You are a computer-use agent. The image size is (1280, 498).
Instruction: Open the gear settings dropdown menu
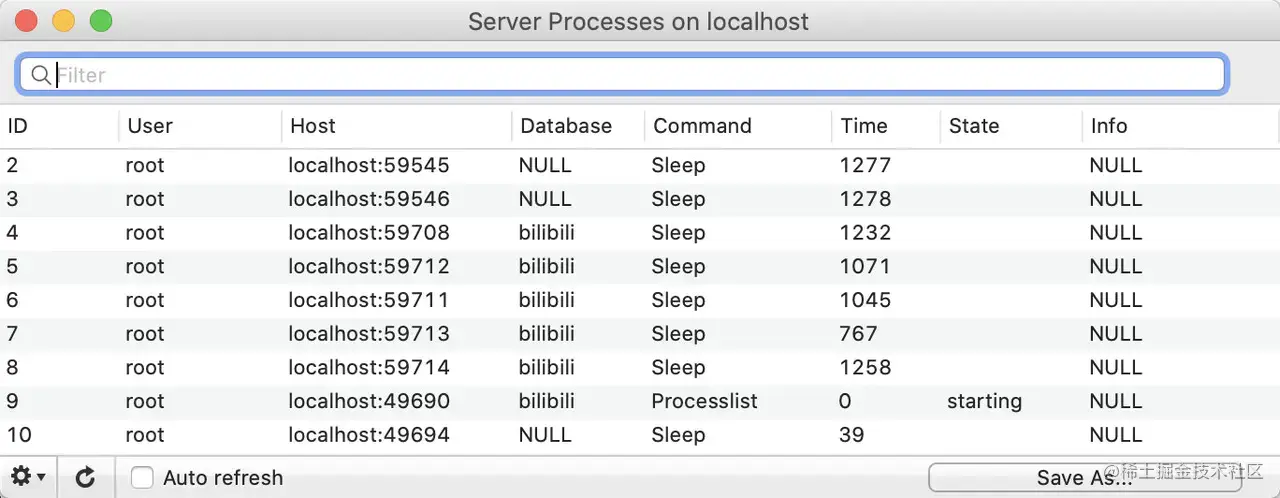pos(28,478)
